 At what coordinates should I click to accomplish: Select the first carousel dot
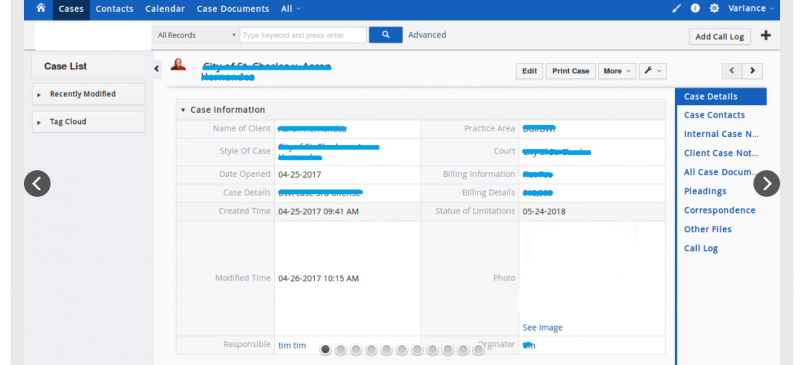tap(326, 350)
